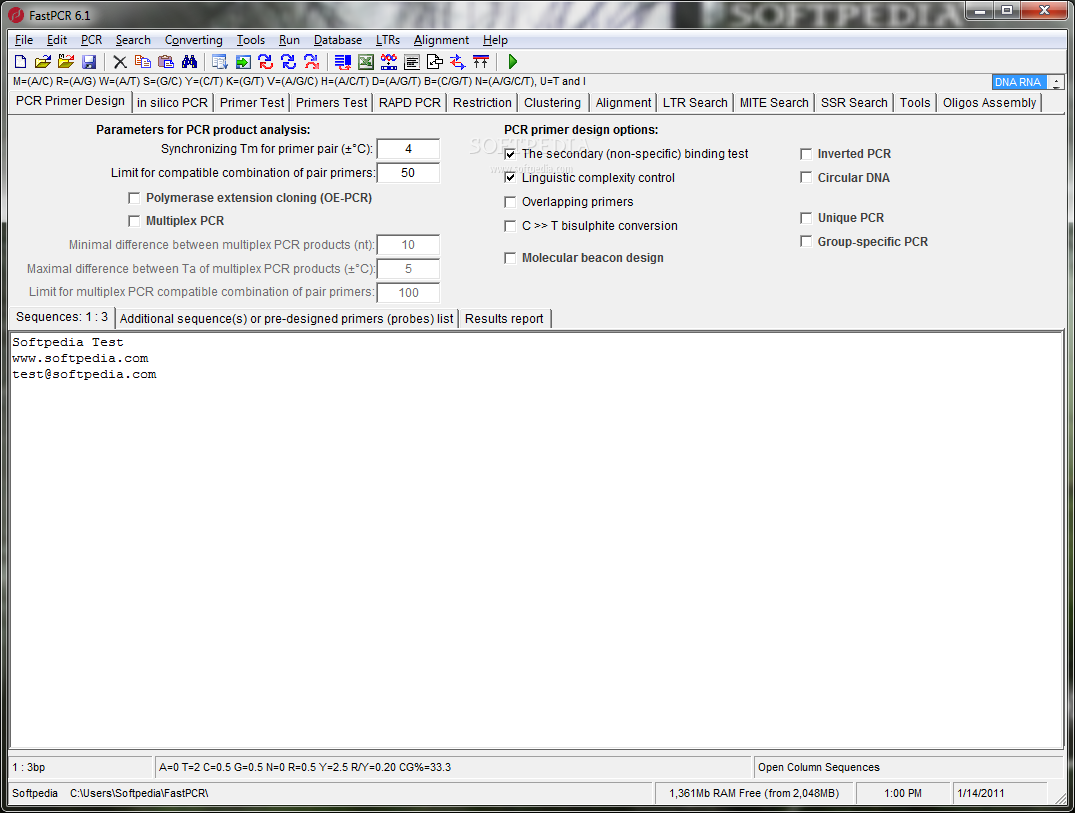Click the DNA RNA spinner arrows
Image resolution: width=1075 pixels, height=813 pixels.
1056,82
